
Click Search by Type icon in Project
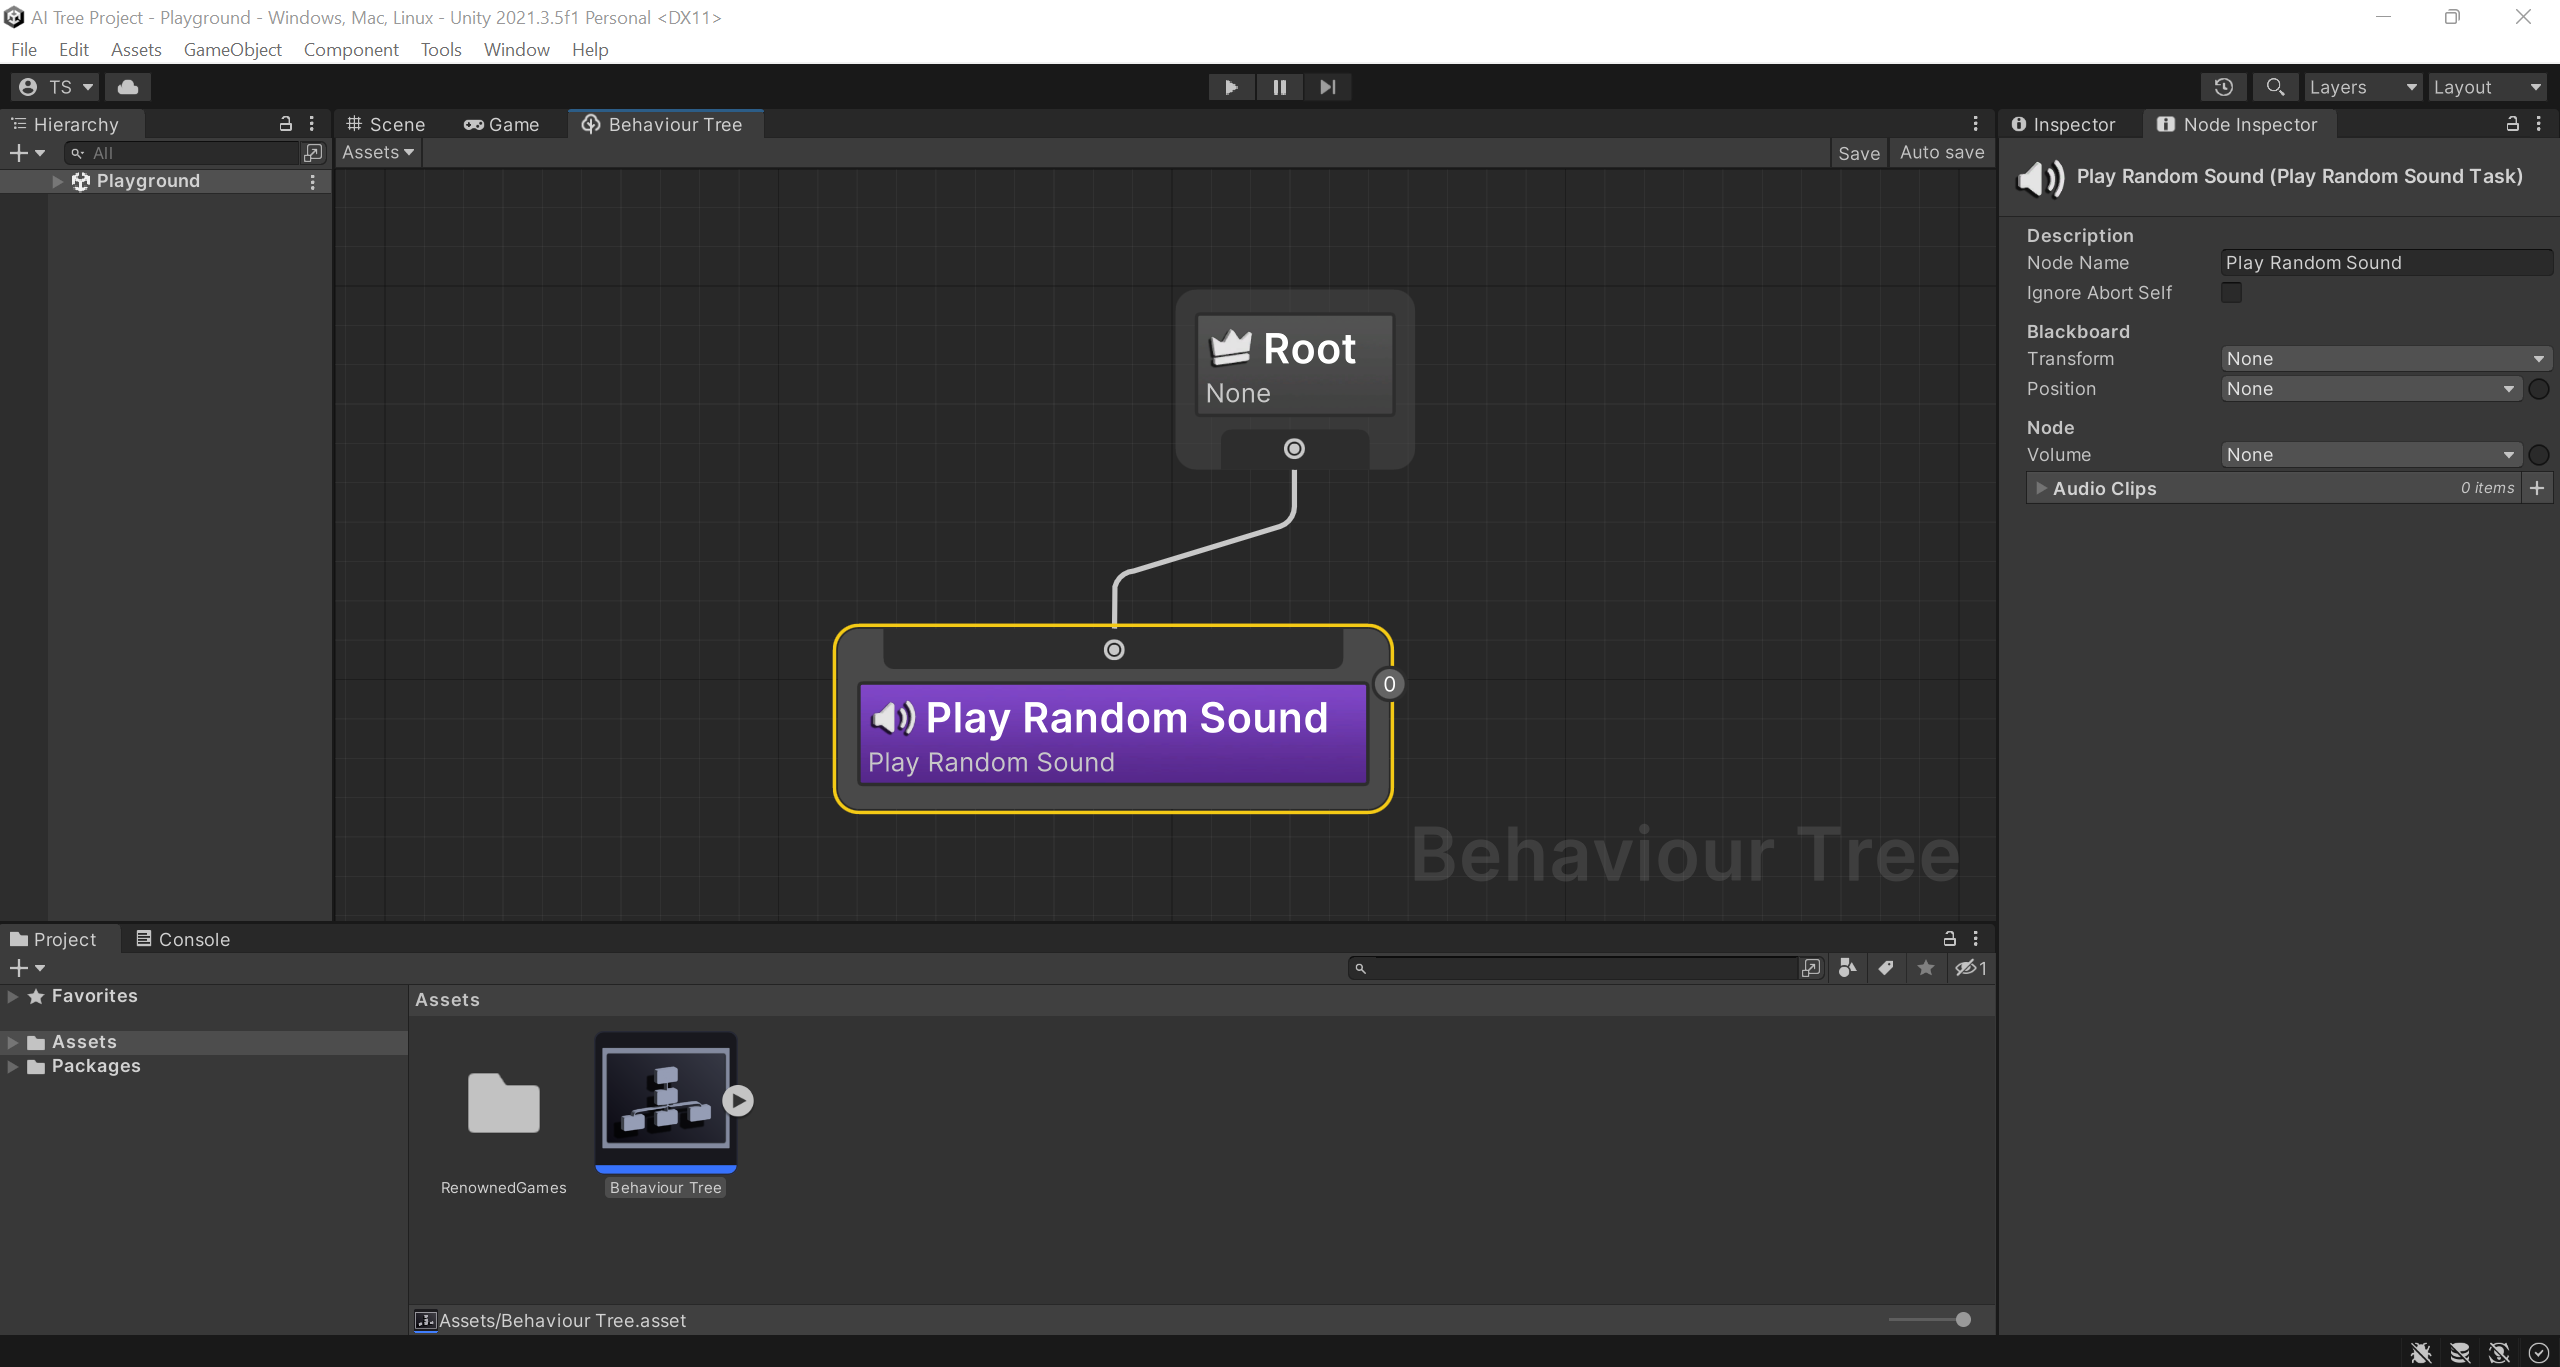pos(1847,968)
